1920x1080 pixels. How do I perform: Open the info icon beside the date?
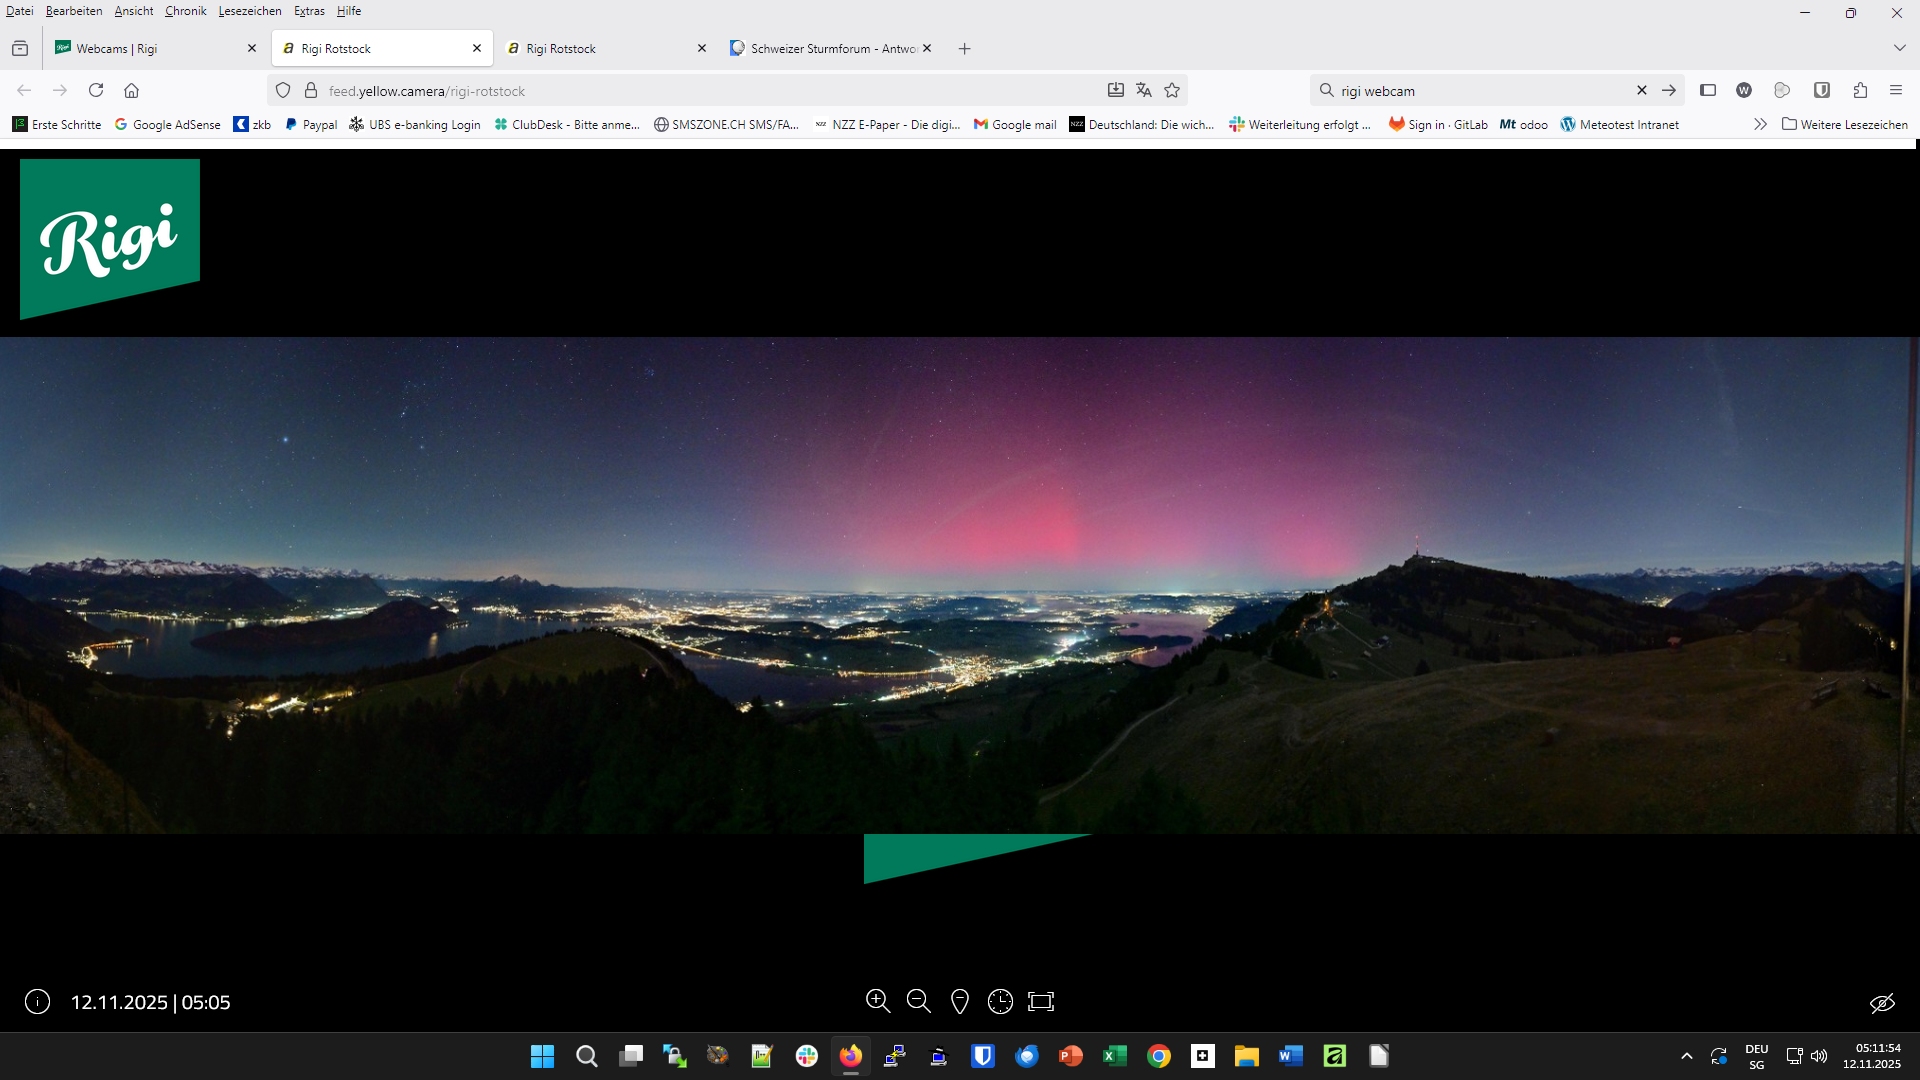pos(37,1002)
